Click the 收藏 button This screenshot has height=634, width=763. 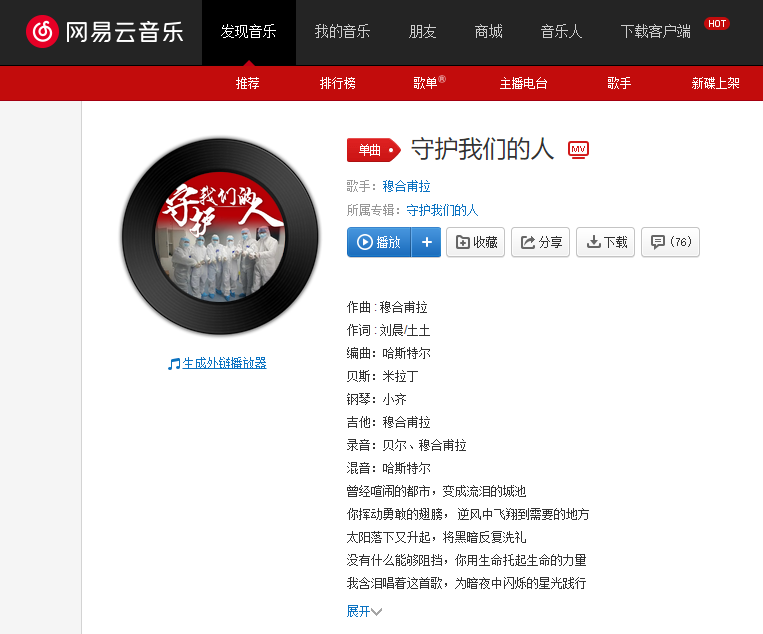[475, 242]
